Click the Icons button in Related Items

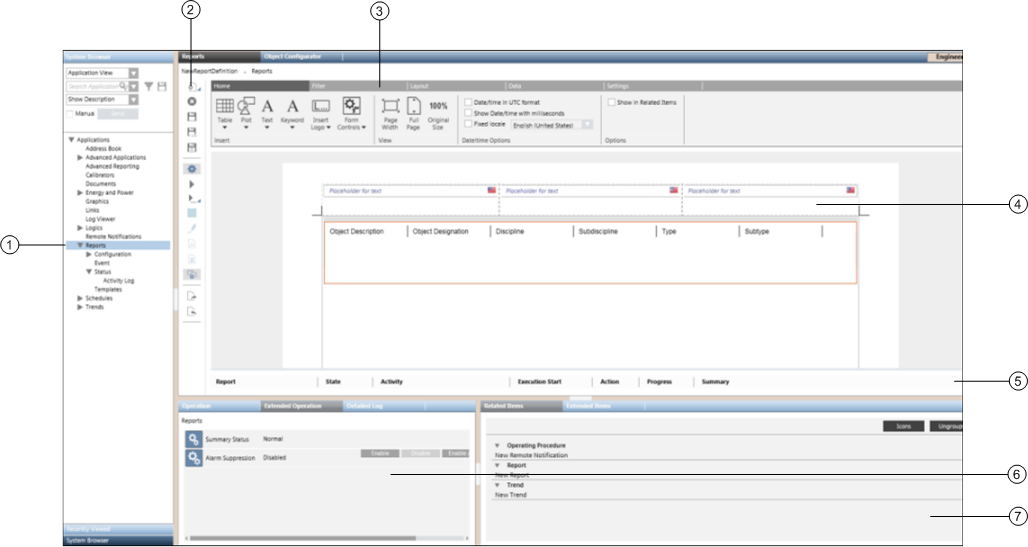[903, 426]
